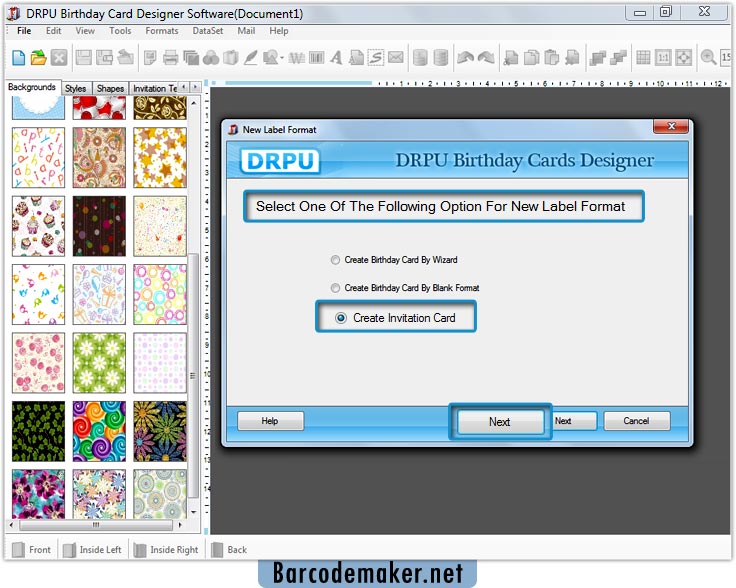Click the first database cylinder icon
Viewport: 736px width, 588px height.
pos(420,58)
